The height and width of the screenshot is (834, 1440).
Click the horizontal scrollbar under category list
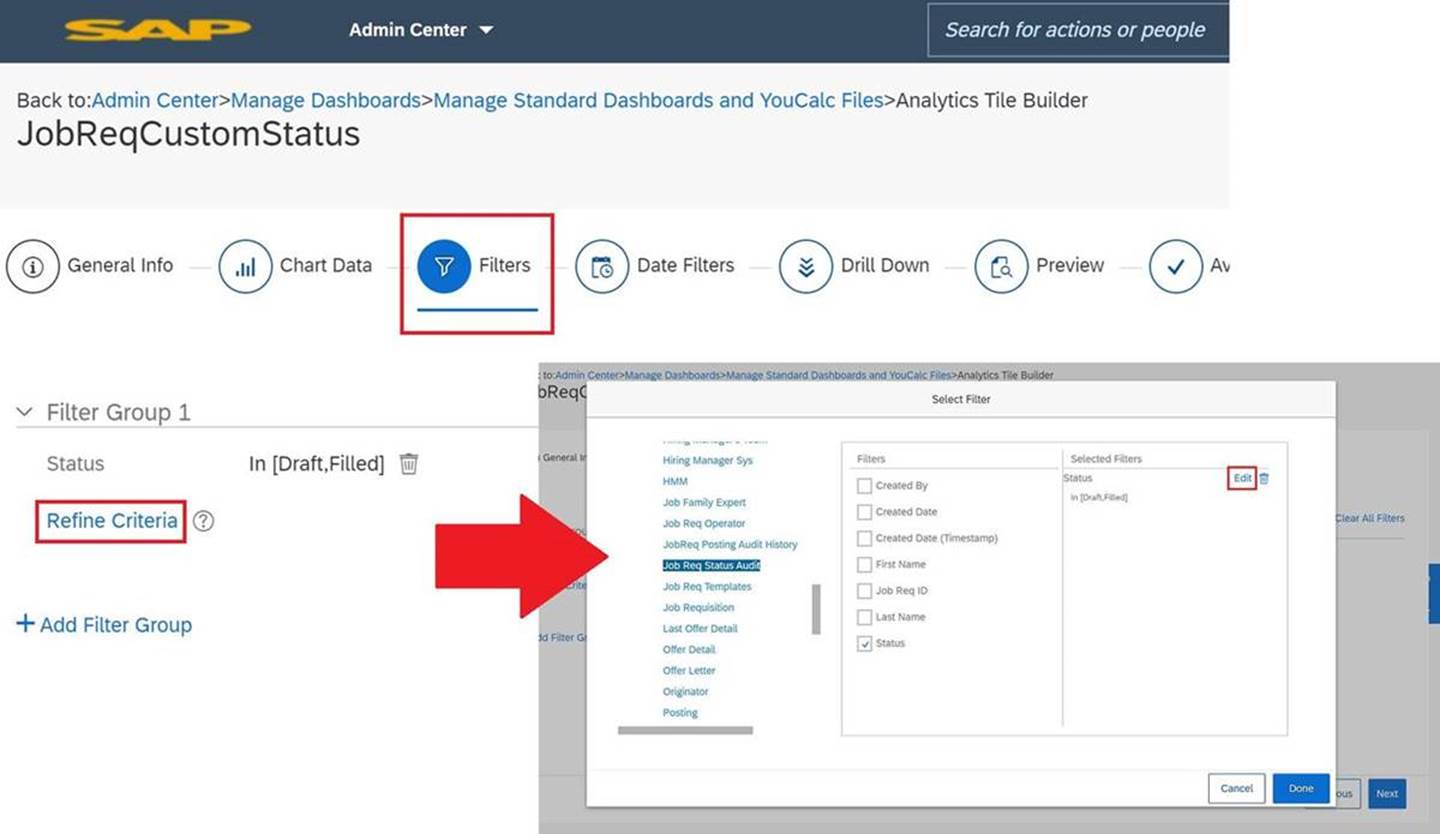[685, 731]
